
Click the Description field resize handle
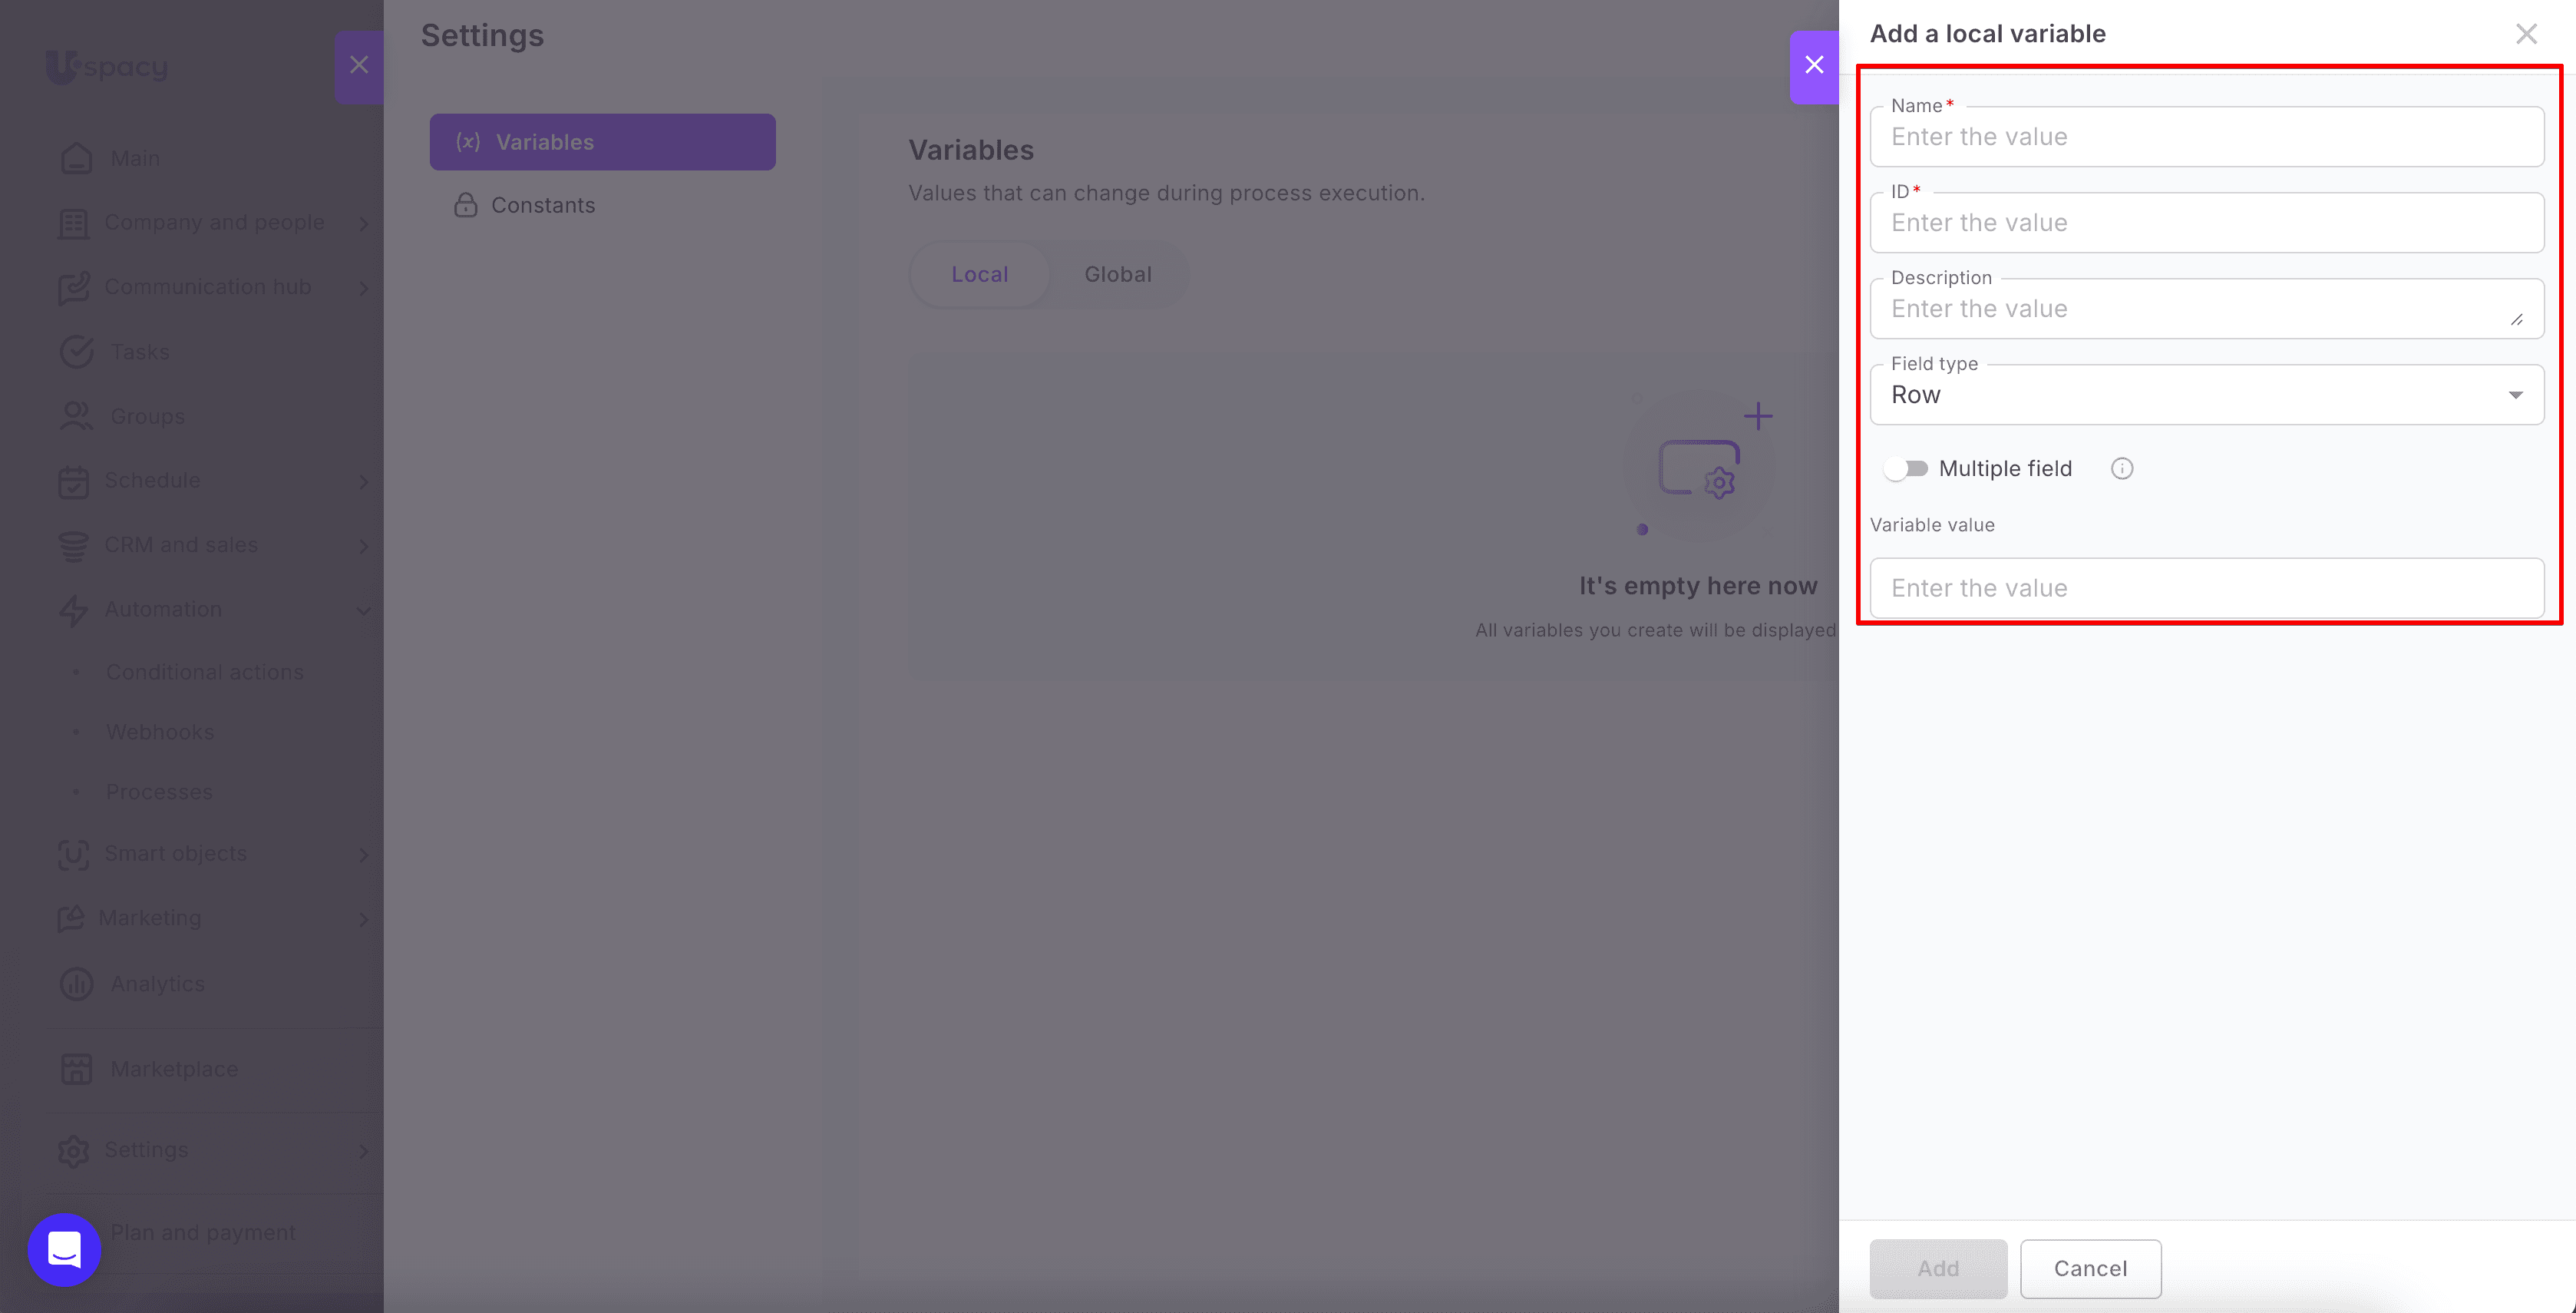pyautogui.click(x=2516, y=320)
